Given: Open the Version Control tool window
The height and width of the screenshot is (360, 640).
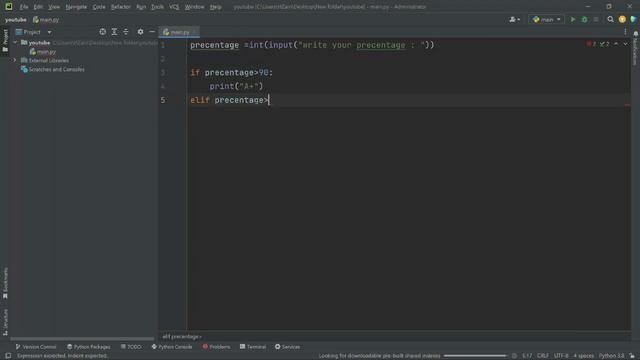Looking at the screenshot, I should pos(36,347).
